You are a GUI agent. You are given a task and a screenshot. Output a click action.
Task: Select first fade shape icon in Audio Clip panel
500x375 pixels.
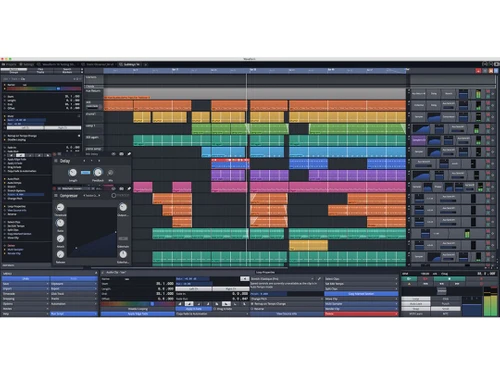(180, 304)
